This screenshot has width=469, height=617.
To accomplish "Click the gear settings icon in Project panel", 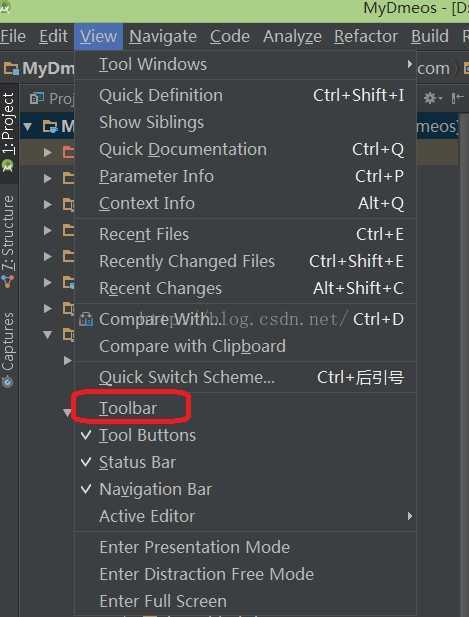I will point(432,98).
